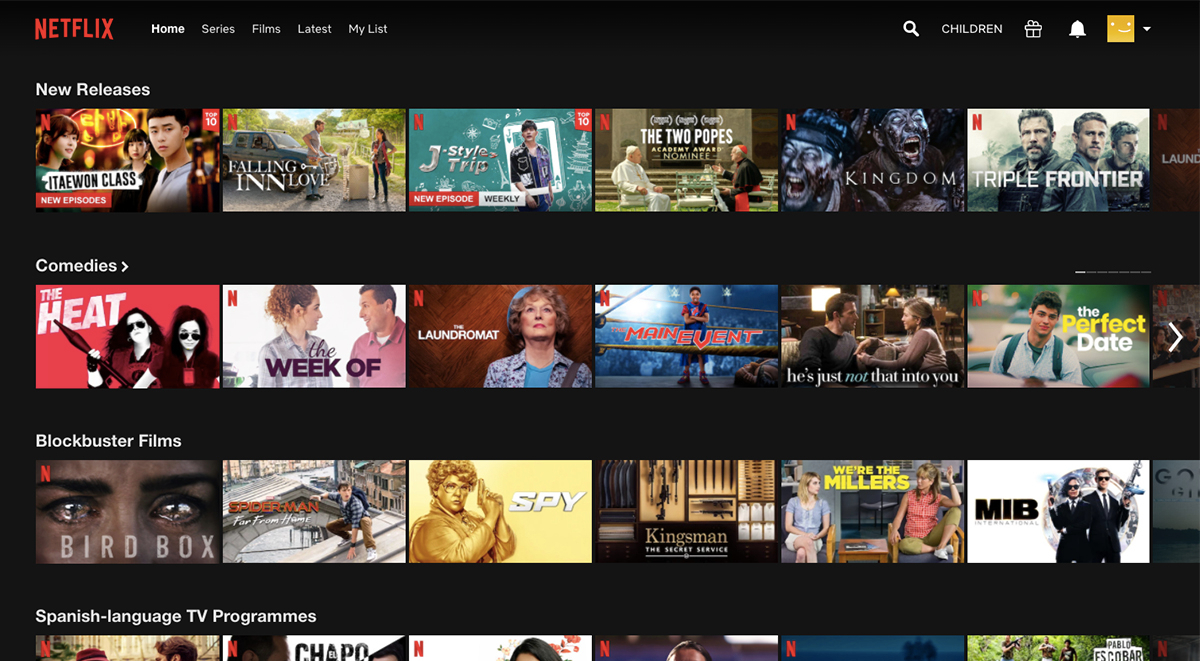Open the Films menu item
Screen dimensions: 1200x661
[266, 29]
